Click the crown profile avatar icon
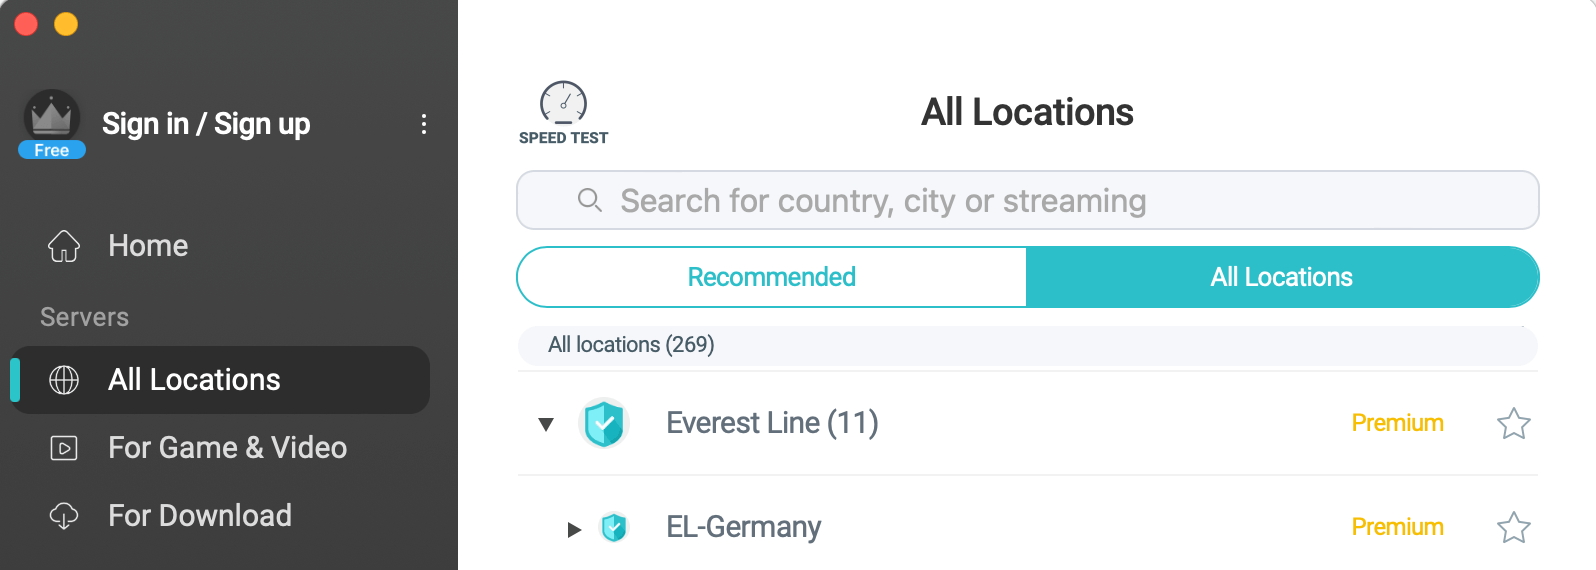 [52, 116]
